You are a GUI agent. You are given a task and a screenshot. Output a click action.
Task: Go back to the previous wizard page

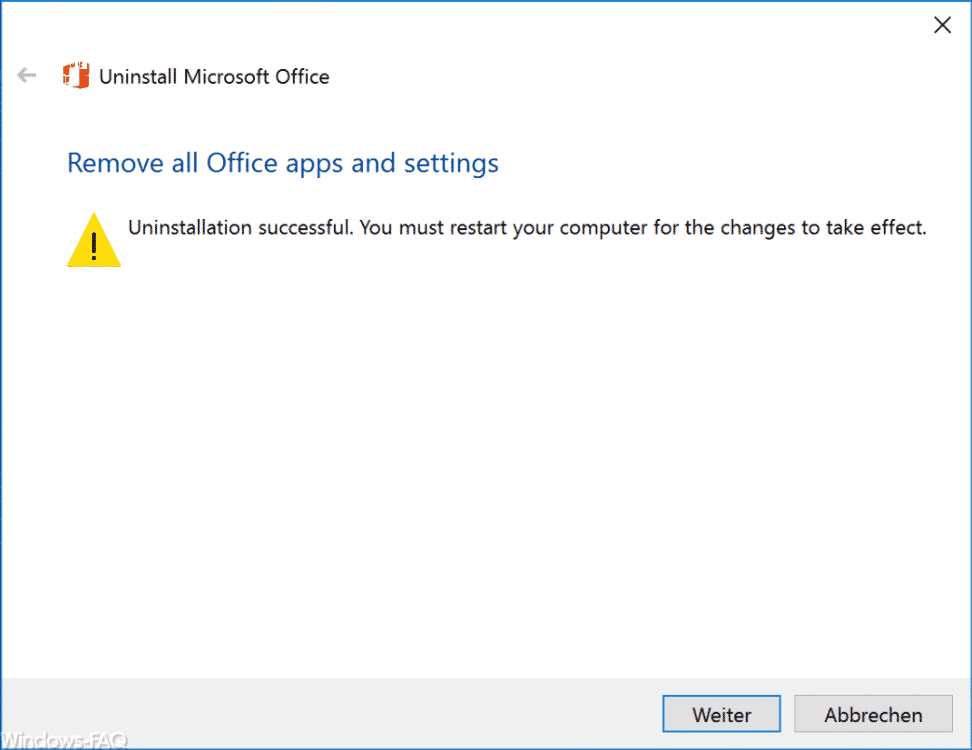pos(27,76)
